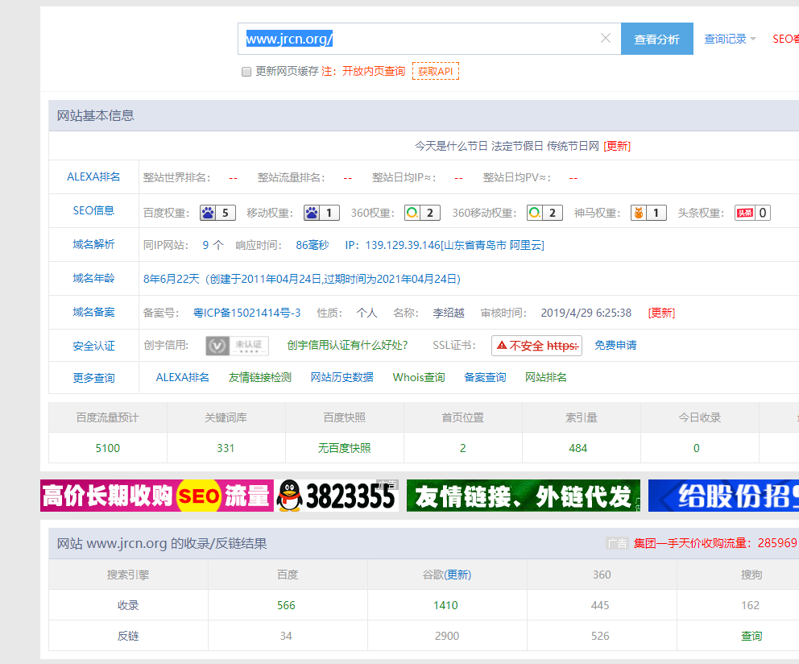Viewport: 799px width, 664px height.
Task: Click the 查看分析 button
Action: 657,39
